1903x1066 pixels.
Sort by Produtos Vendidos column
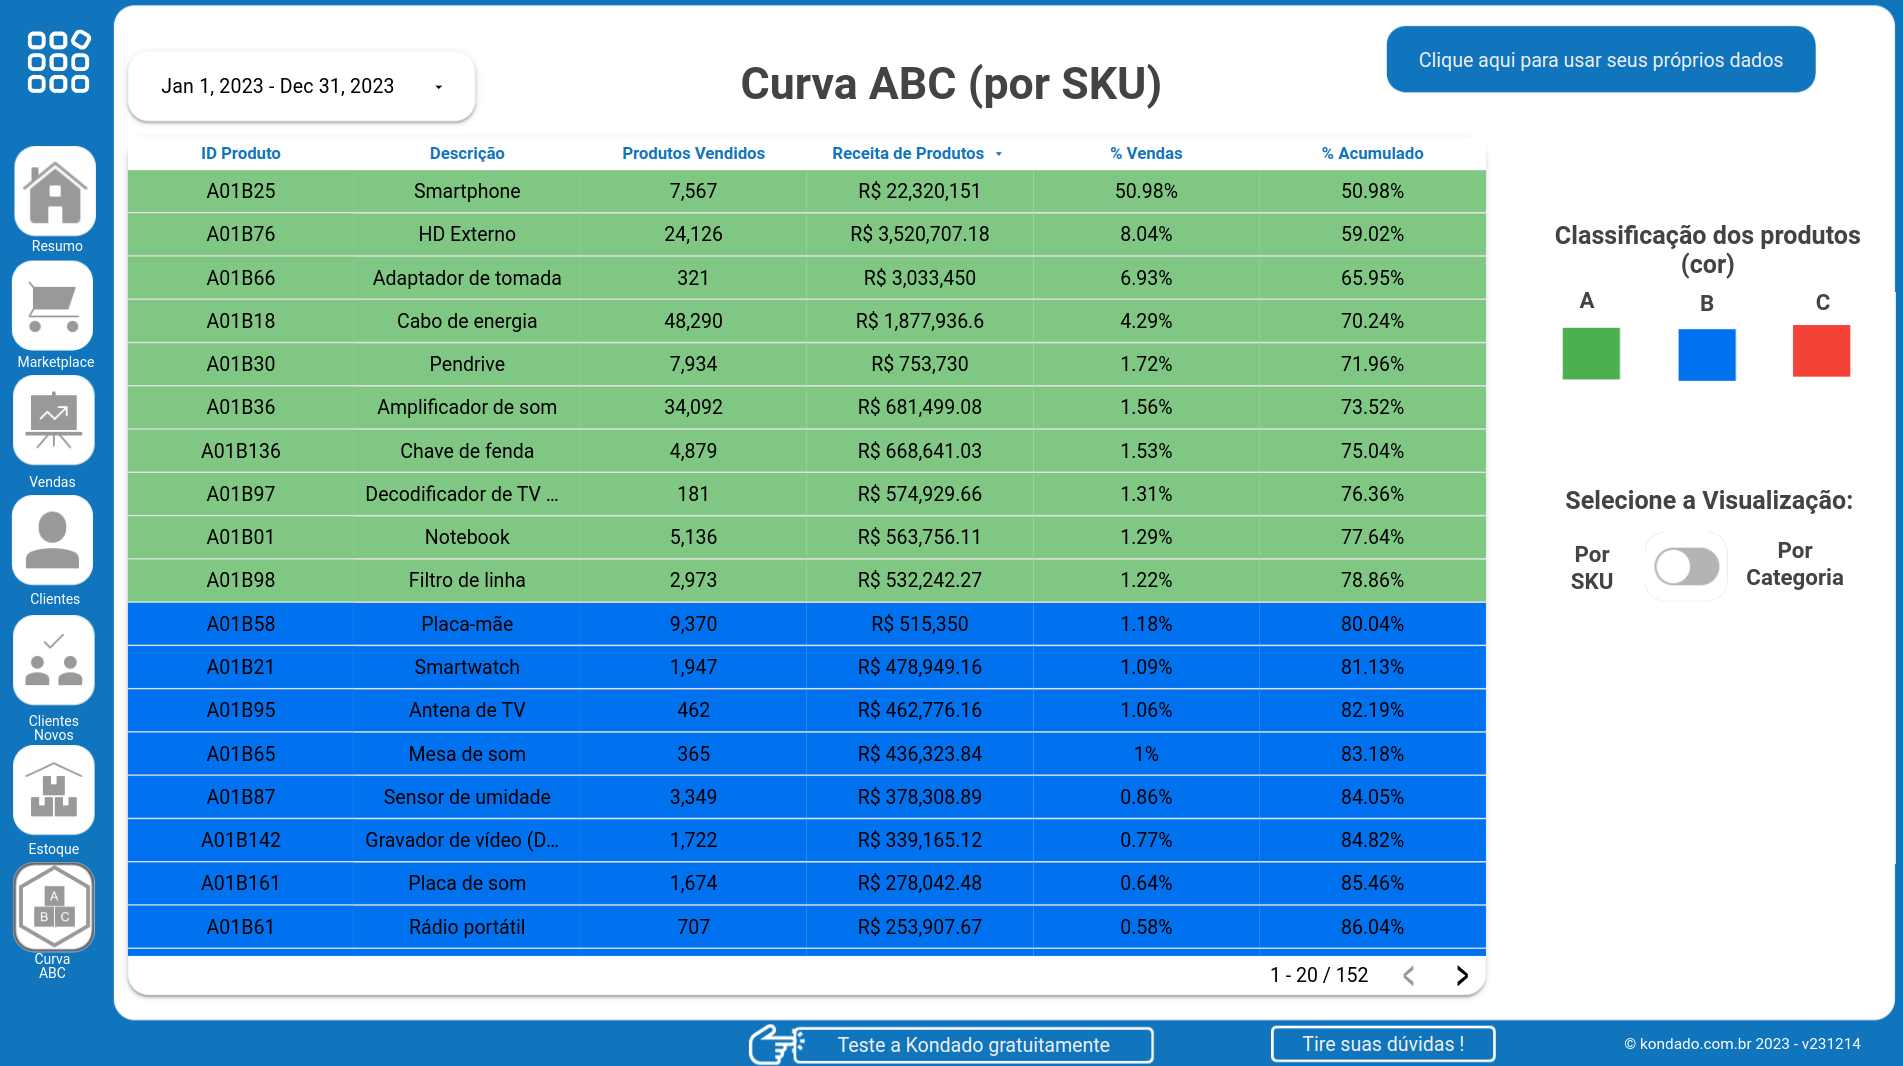[x=693, y=153]
